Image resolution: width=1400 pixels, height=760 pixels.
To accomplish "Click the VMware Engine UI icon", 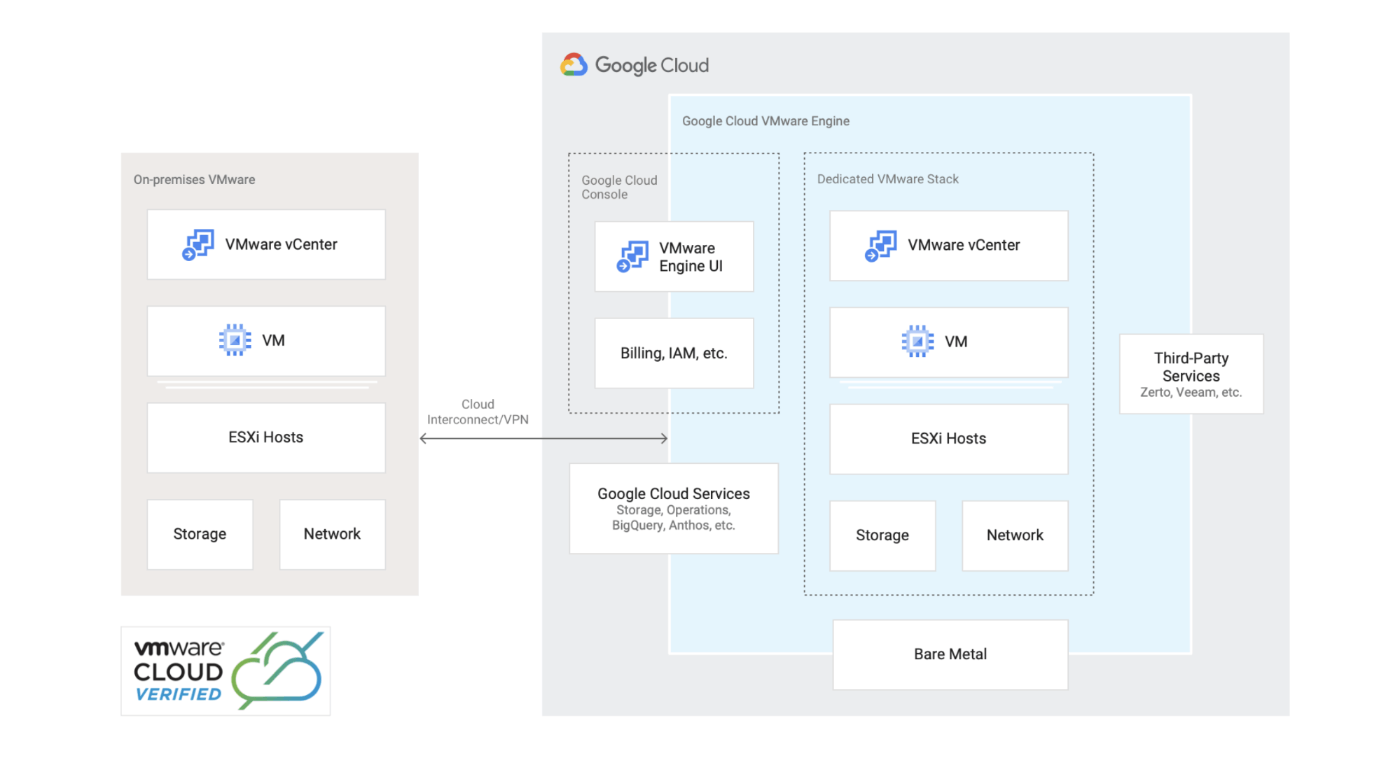I will [633, 256].
